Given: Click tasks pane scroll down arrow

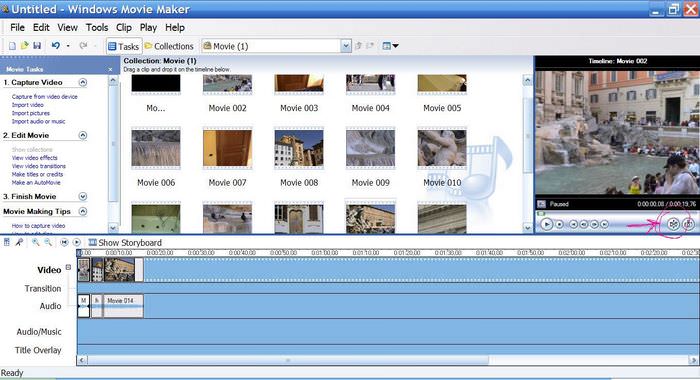Looking at the screenshot, I should click(x=113, y=227).
